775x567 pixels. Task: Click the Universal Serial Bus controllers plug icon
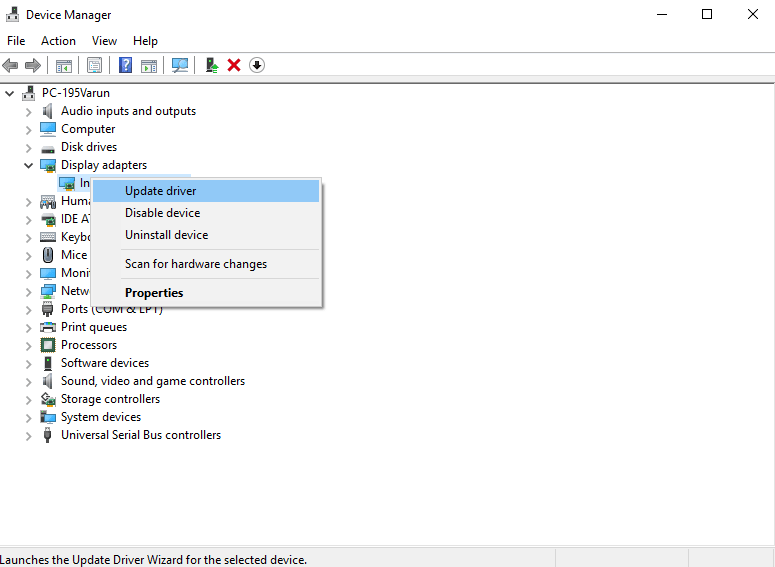click(x=47, y=435)
